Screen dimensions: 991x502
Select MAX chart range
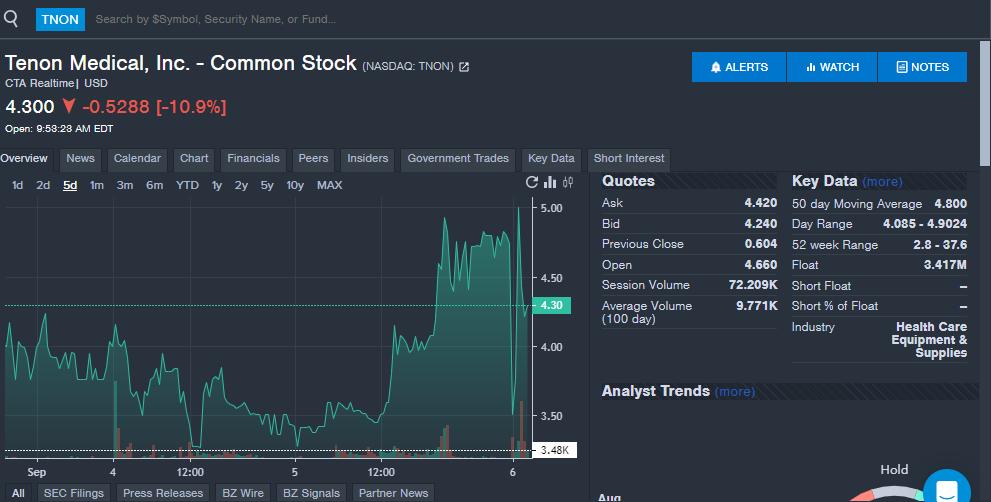coord(329,185)
